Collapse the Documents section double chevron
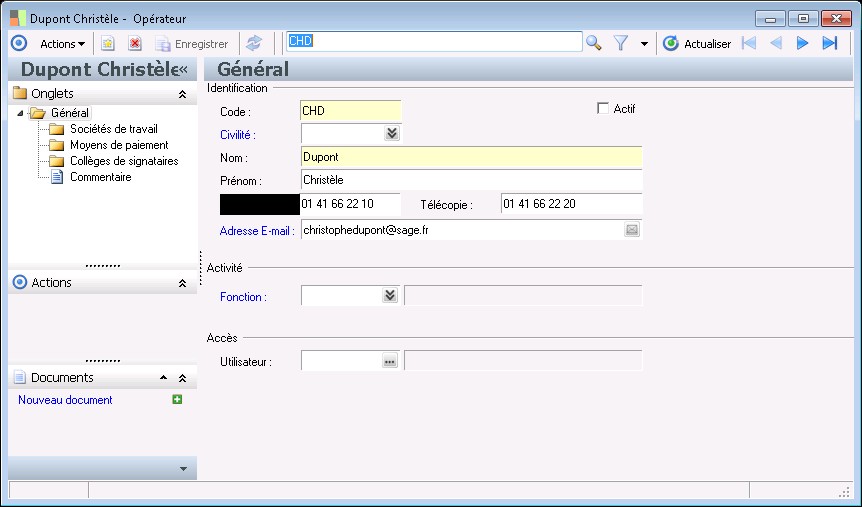The image size is (862, 507). coord(183,378)
